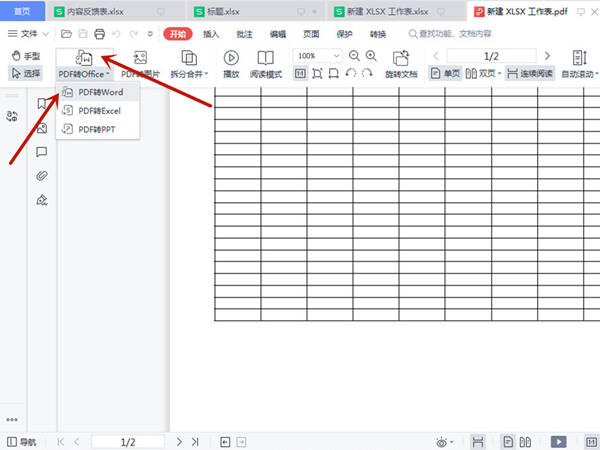The height and width of the screenshot is (450, 600).
Task: Open the attachments paperclip panel
Action: click(x=42, y=176)
